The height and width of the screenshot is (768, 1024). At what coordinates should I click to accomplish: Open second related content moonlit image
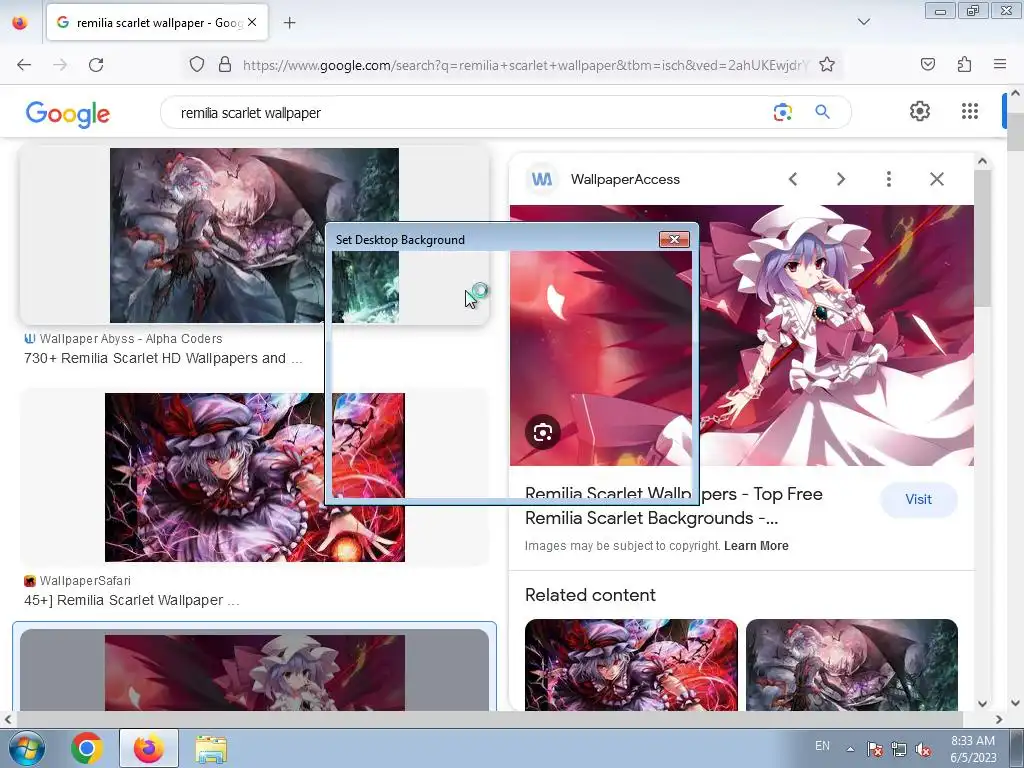(x=852, y=665)
